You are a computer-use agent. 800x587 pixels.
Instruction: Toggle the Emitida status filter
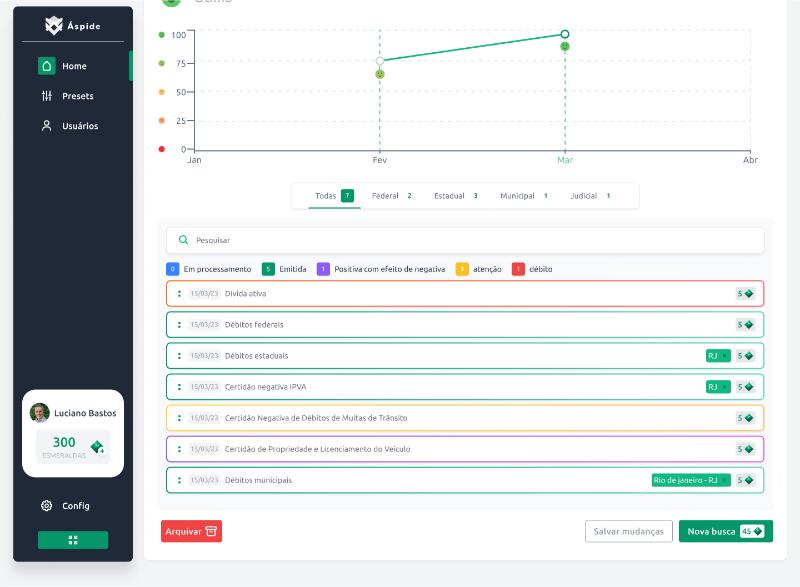(x=284, y=269)
